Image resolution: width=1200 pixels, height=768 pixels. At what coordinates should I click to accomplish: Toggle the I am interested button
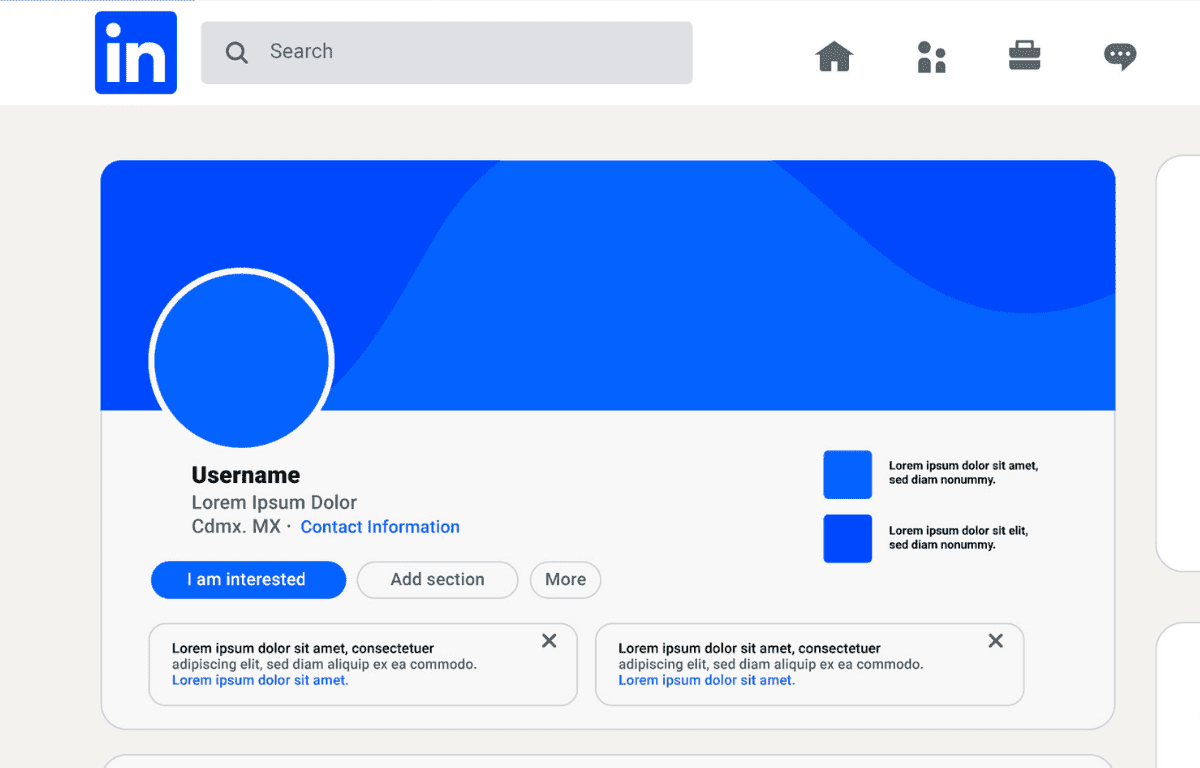(248, 580)
